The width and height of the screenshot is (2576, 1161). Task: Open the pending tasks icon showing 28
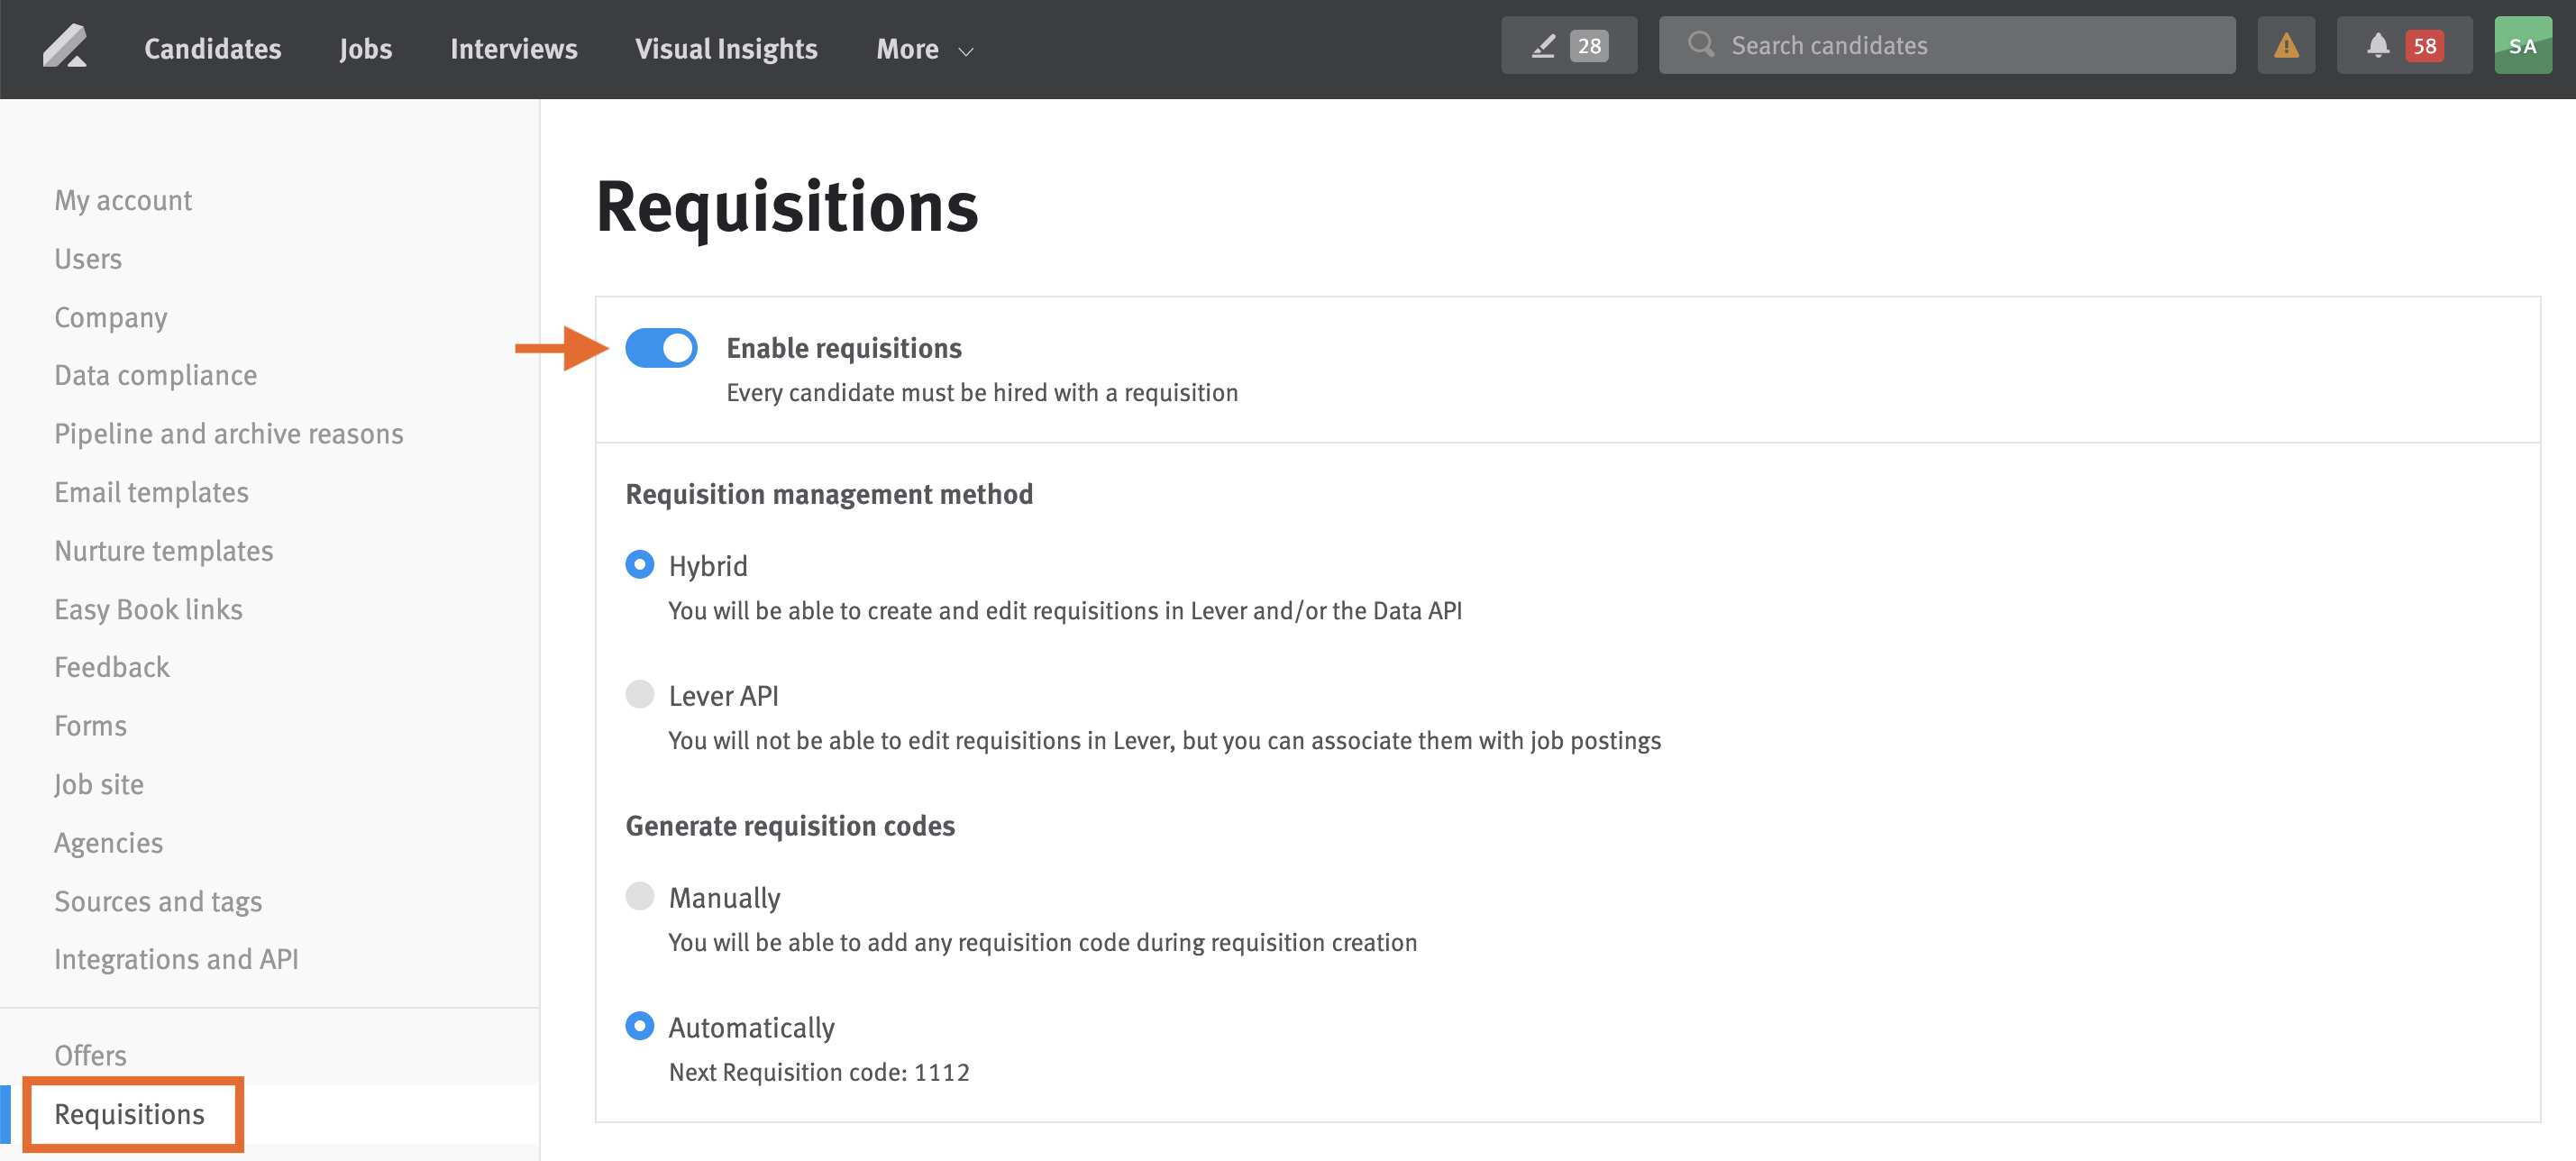pos(1568,44)
